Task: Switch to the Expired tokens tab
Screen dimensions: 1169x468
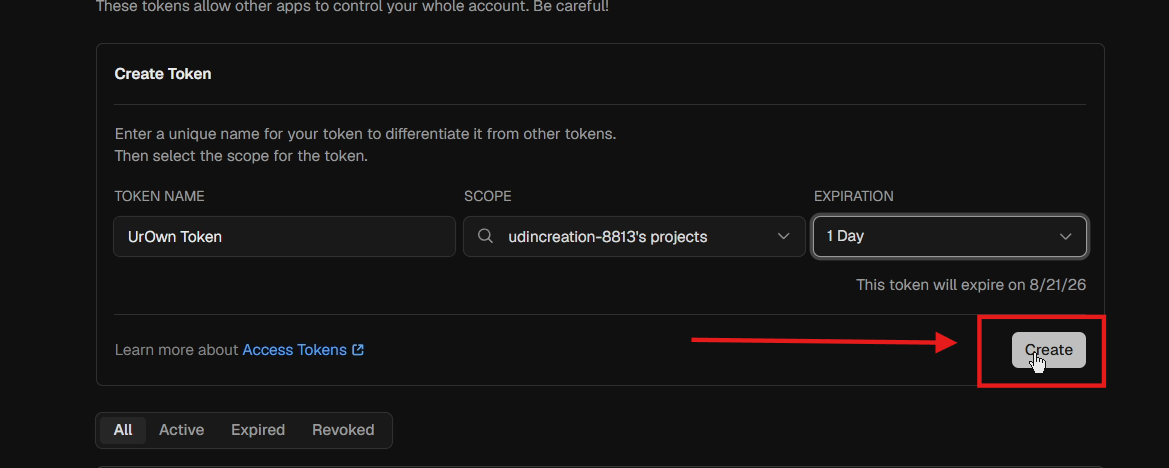Action: coord(258,430)
